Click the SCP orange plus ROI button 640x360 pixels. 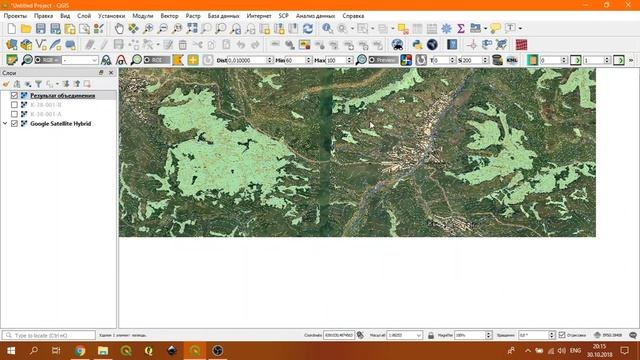point(193,60)
